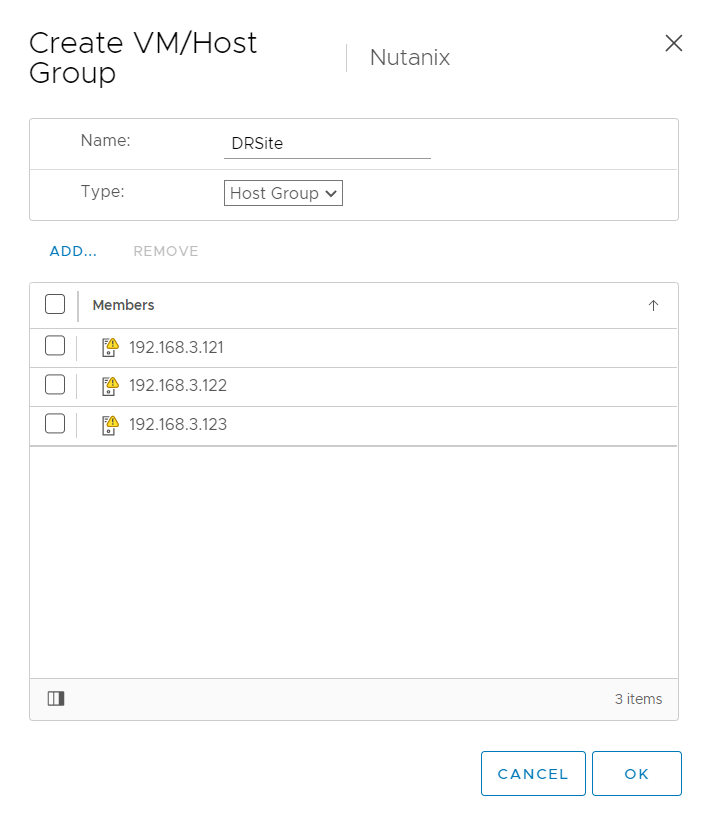Click ADD... to add group members
Image resolution: width=707 pixels, height=821 pixels.
(73, 251)
